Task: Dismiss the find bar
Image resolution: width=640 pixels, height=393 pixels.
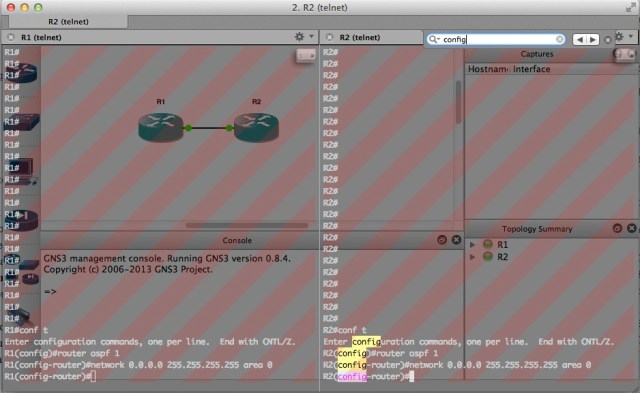Action: [608, 40]
